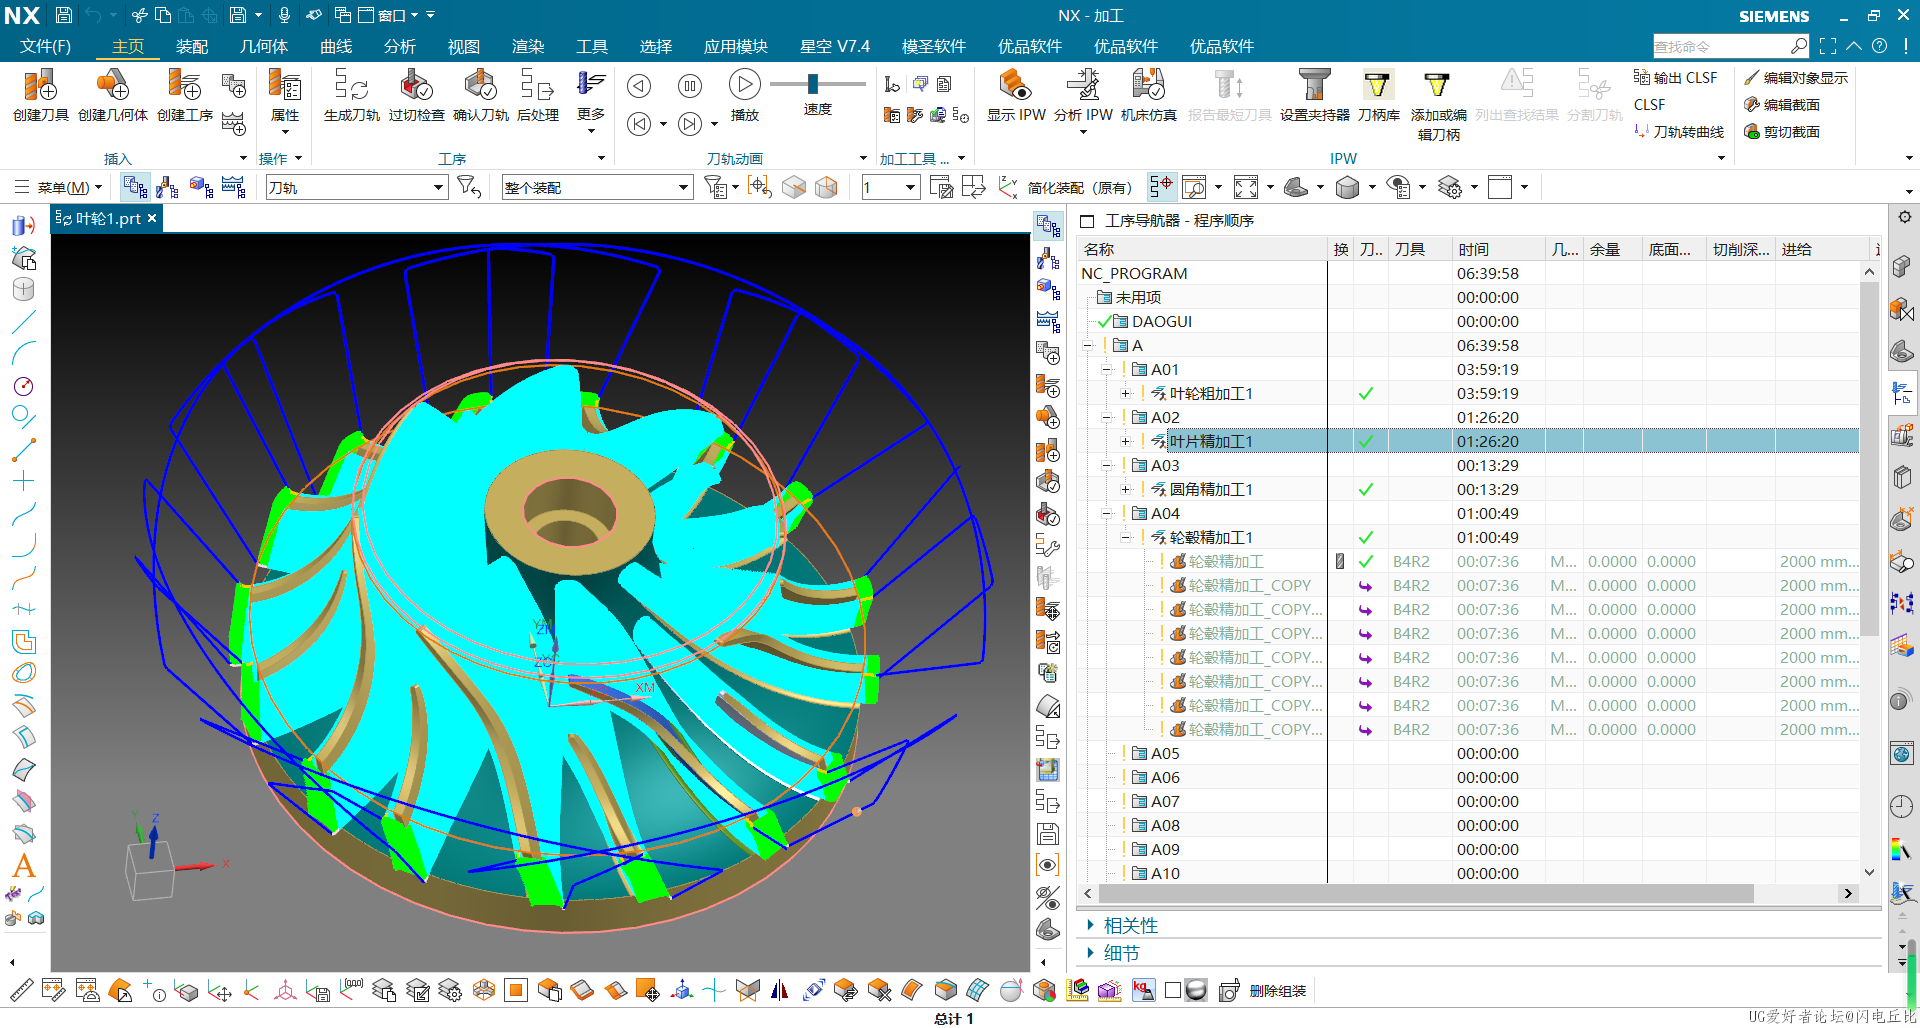This screenshot has width=1920, height=1028.
Task: Open the Menu (菜单) dropdown
Action: tap(60, 187)
